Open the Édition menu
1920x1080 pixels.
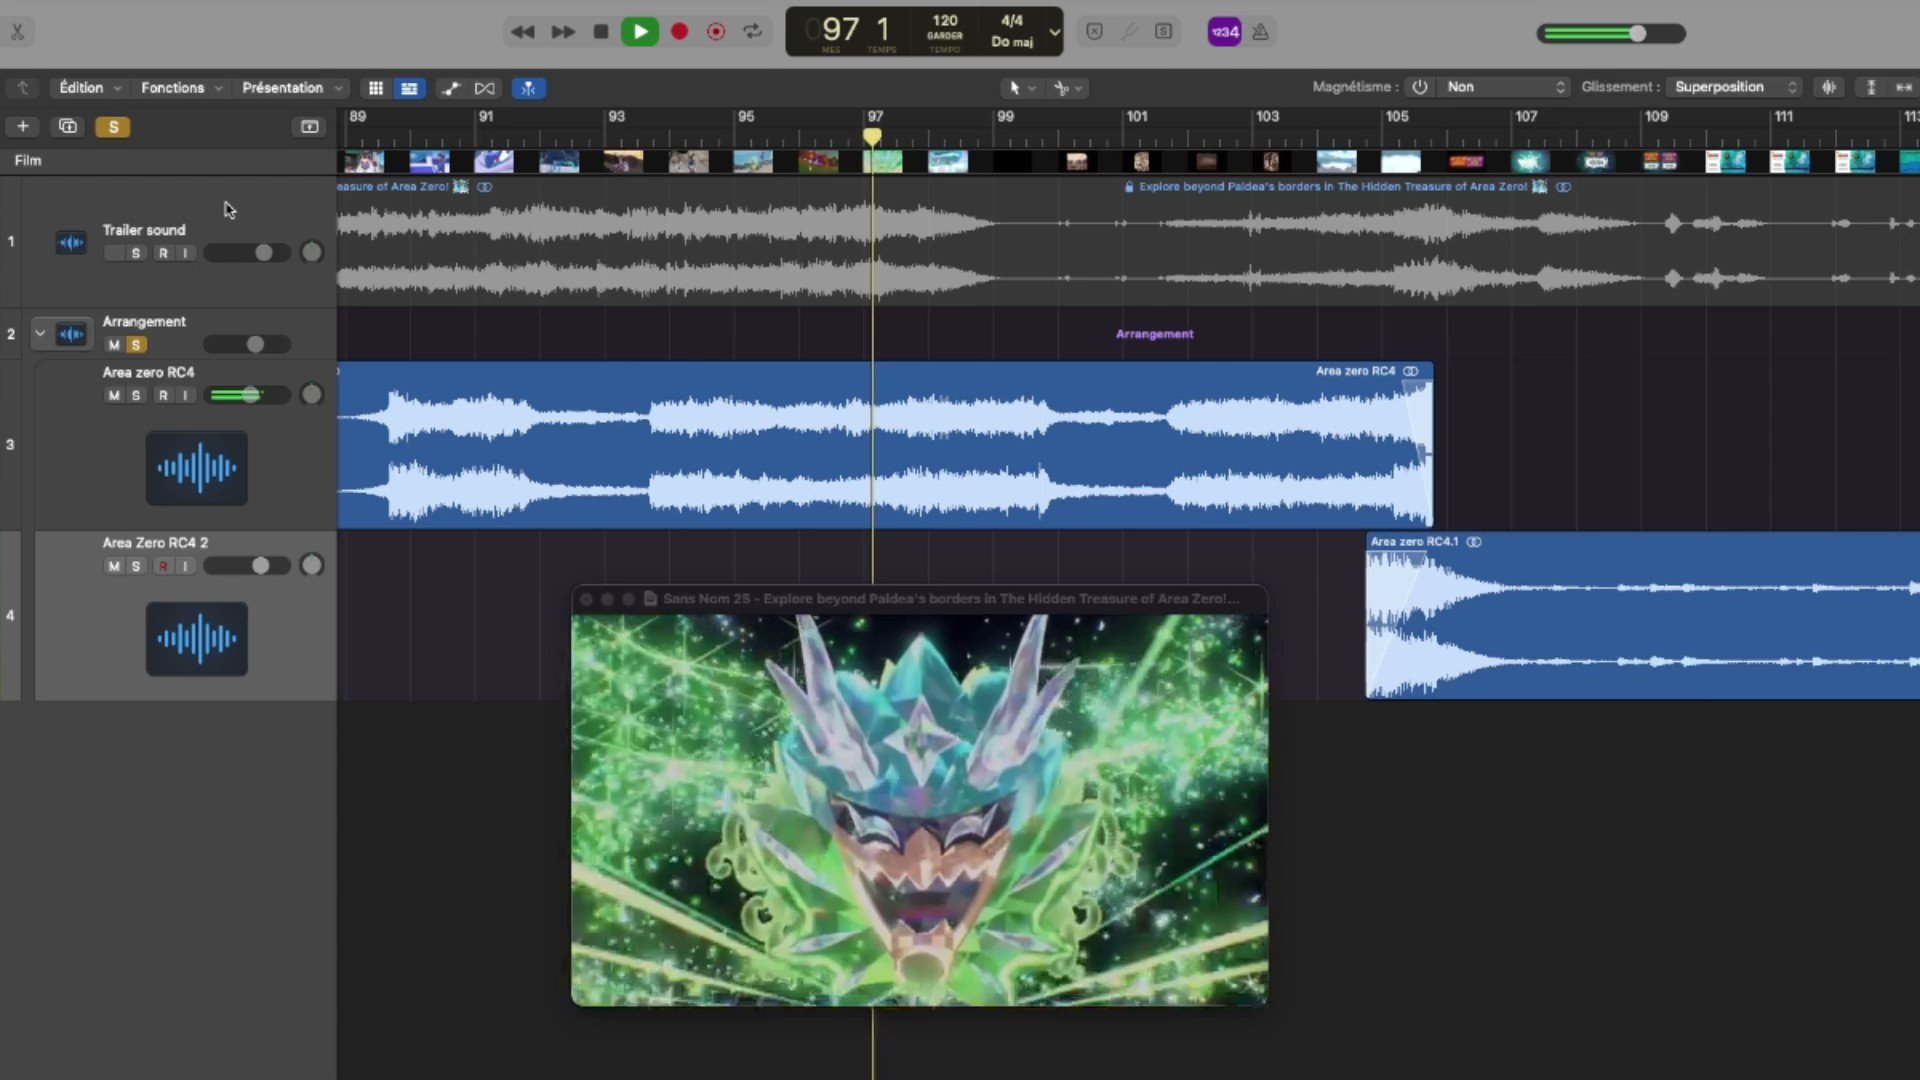pos(89,88)
